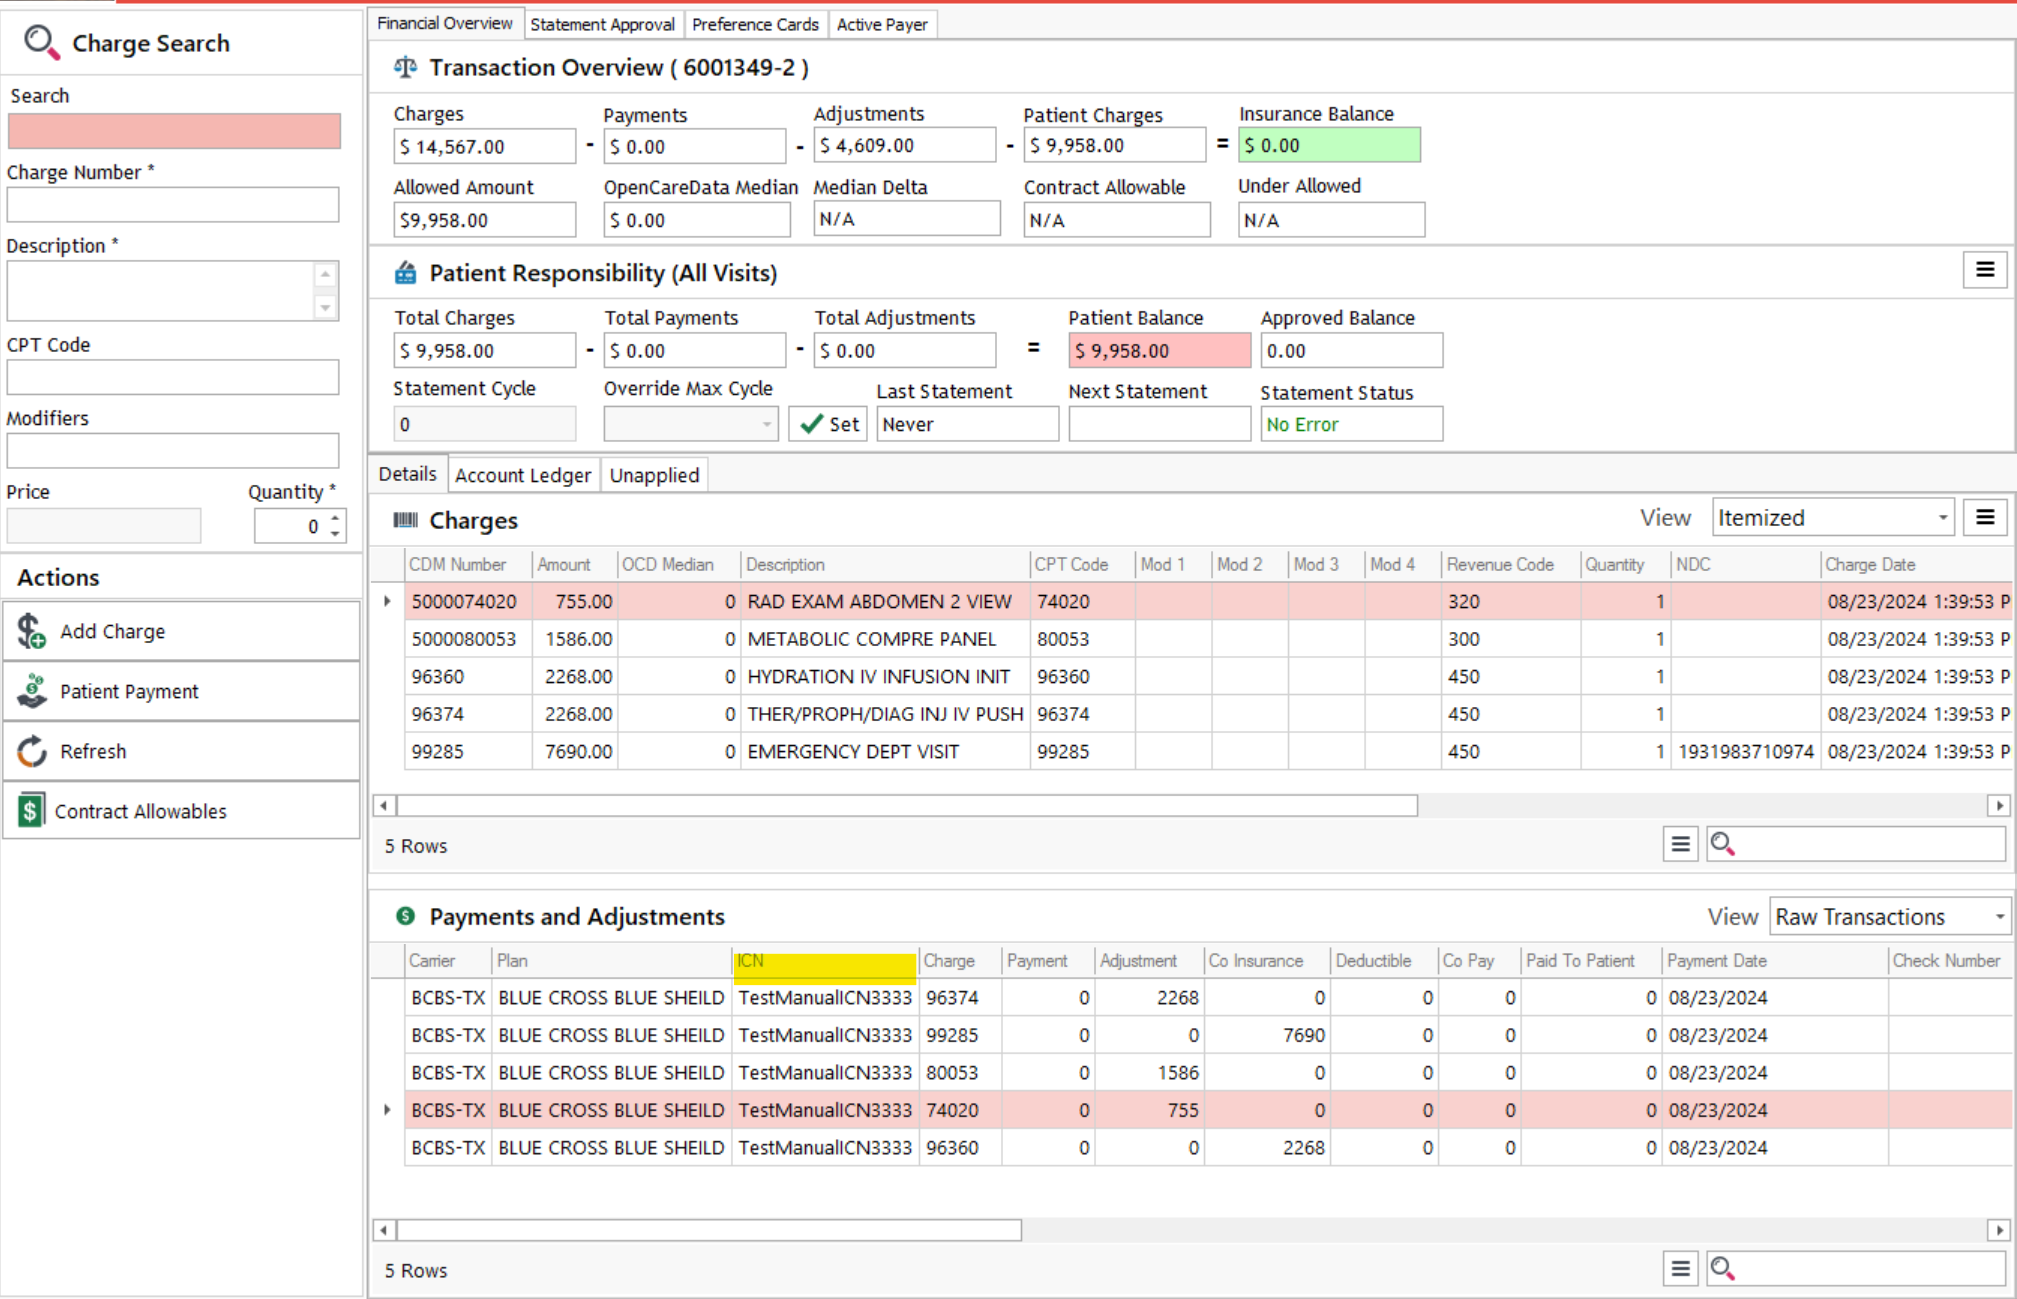Decrease Quantity with the down stepper
The image size is (2017, 1299).
[335, 534]
